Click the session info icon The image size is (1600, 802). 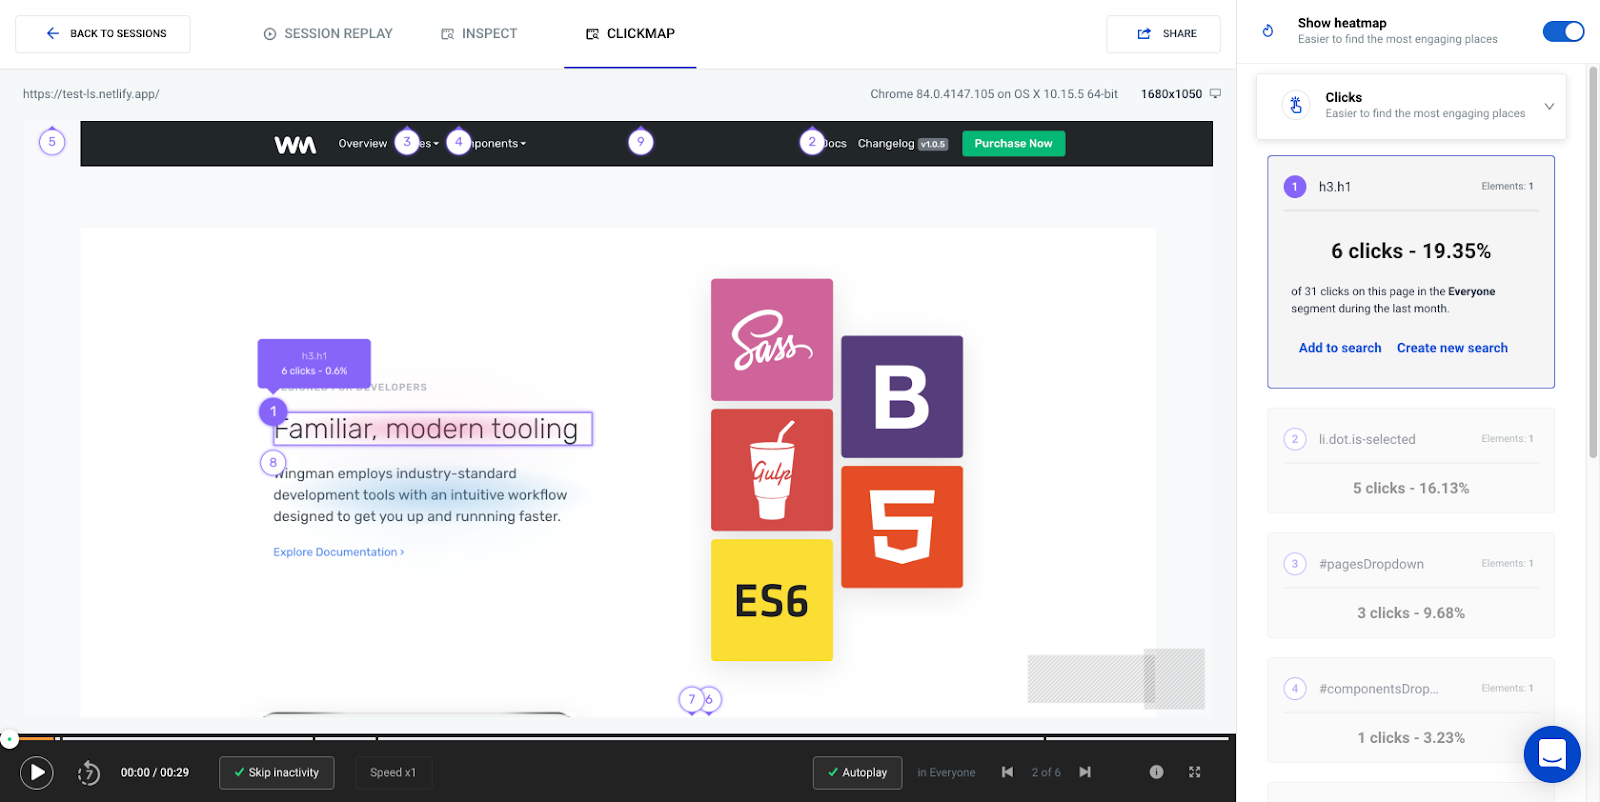click(1156, 772)
